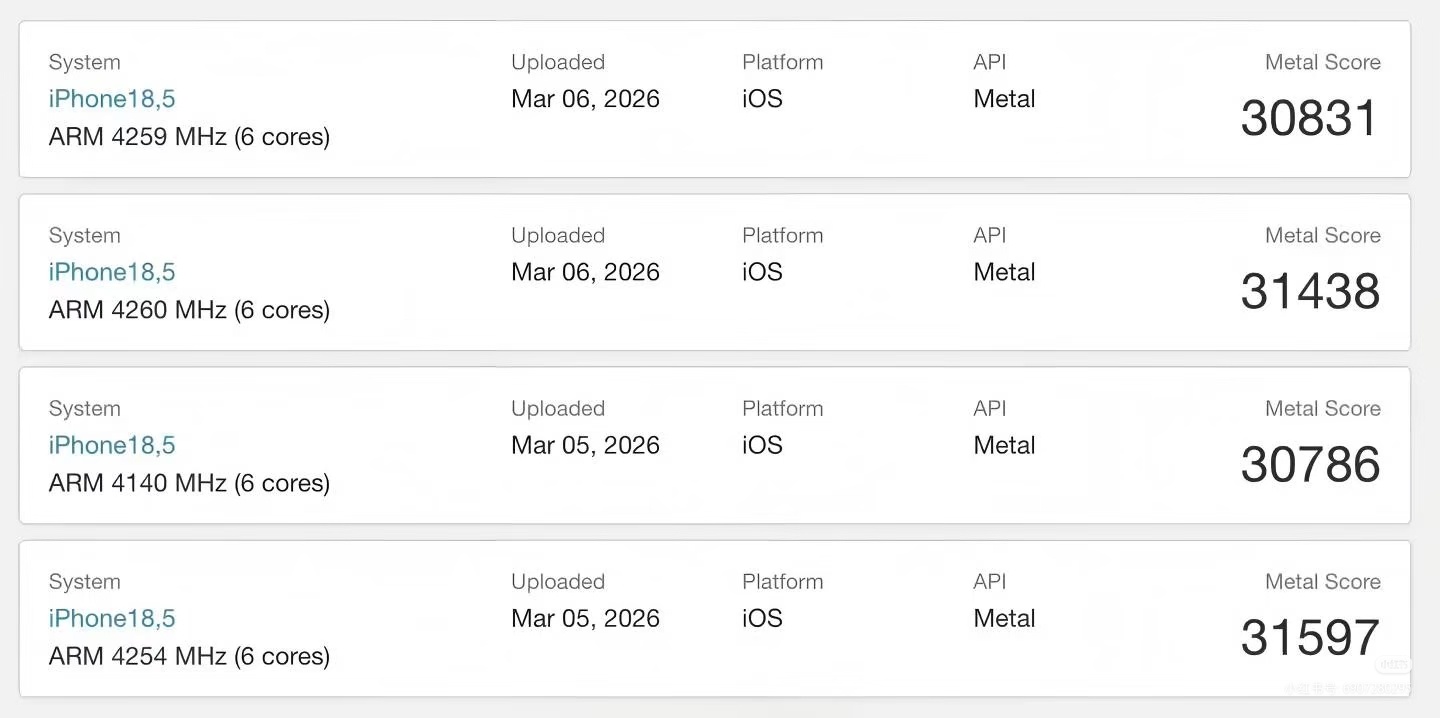The image size is (1440, 718).
Task: Click the upload date in the 31438 result
Action: tap(585, 272)
